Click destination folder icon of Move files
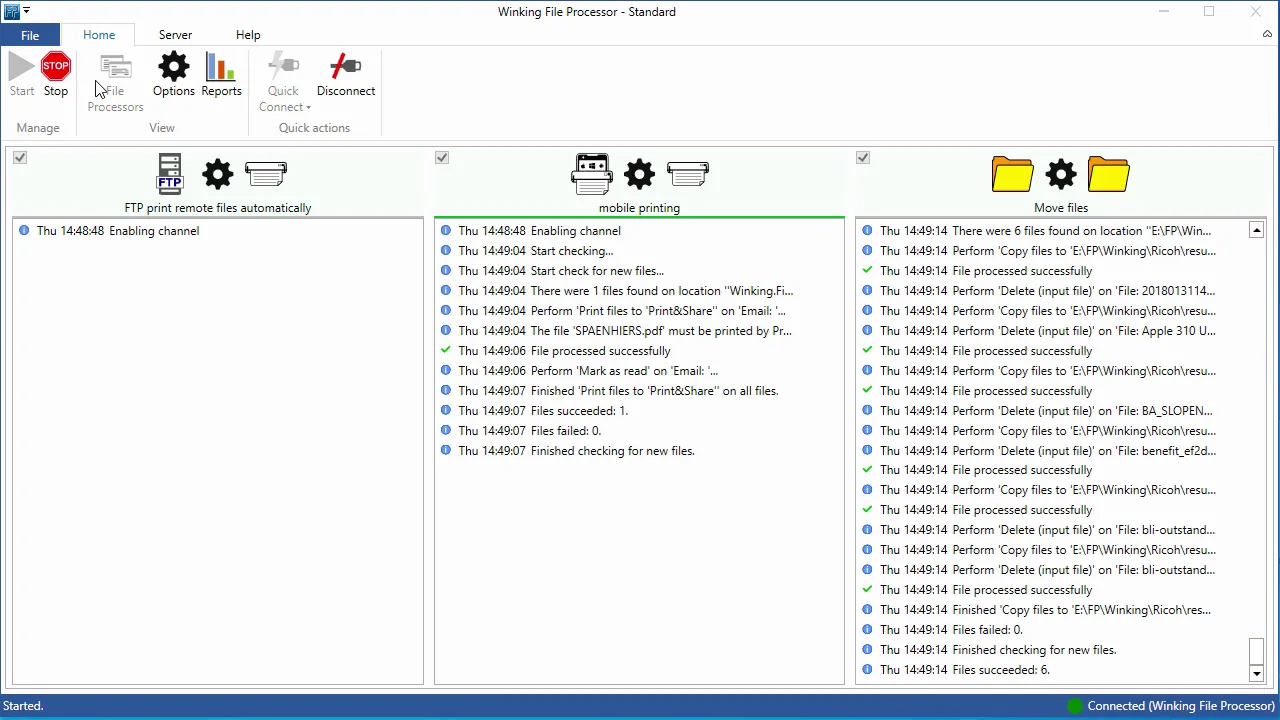 click(1109, 174)
